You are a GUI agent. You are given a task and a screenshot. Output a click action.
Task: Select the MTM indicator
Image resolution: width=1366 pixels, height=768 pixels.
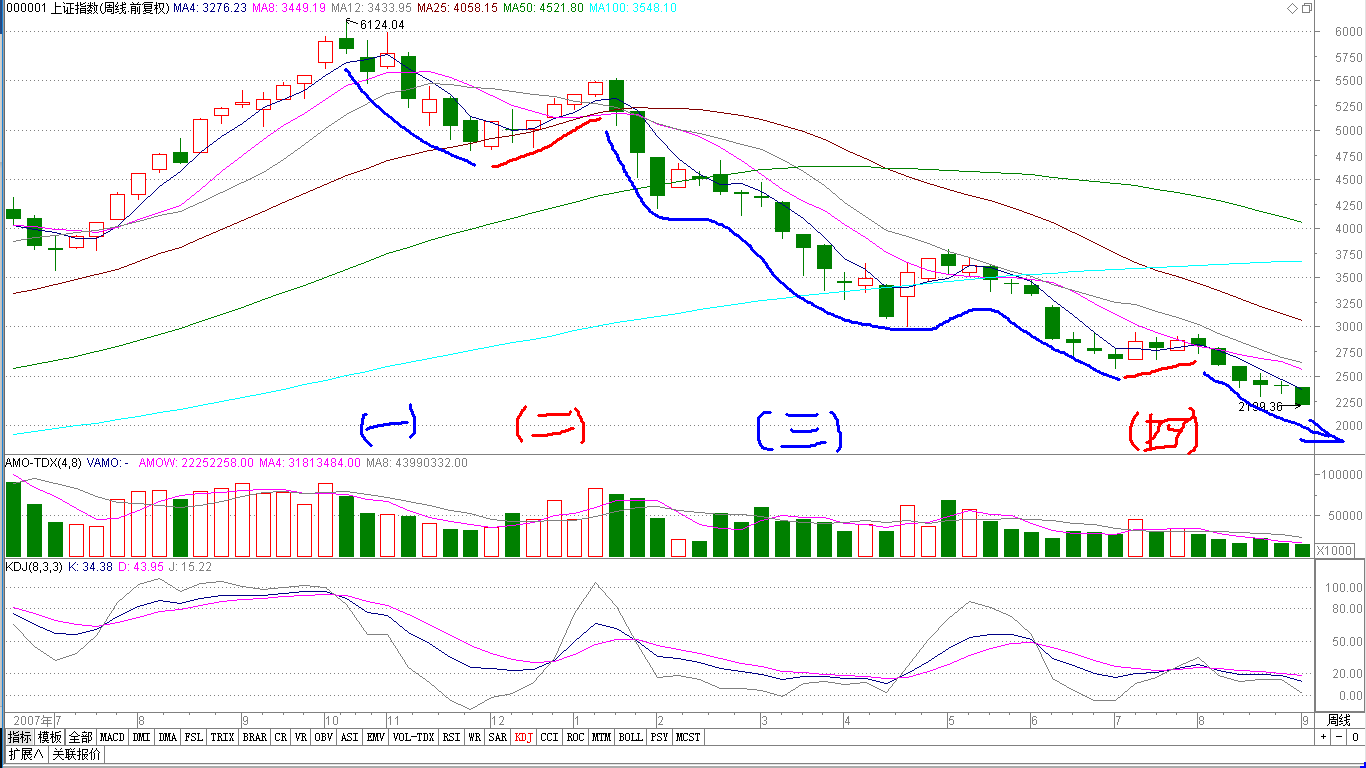(x=601, y=737)
